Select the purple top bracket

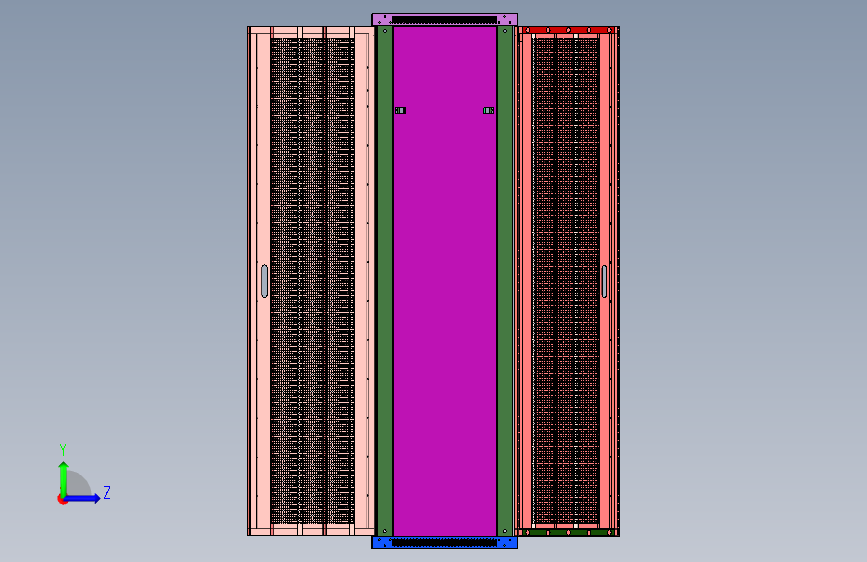pos(445,20)
